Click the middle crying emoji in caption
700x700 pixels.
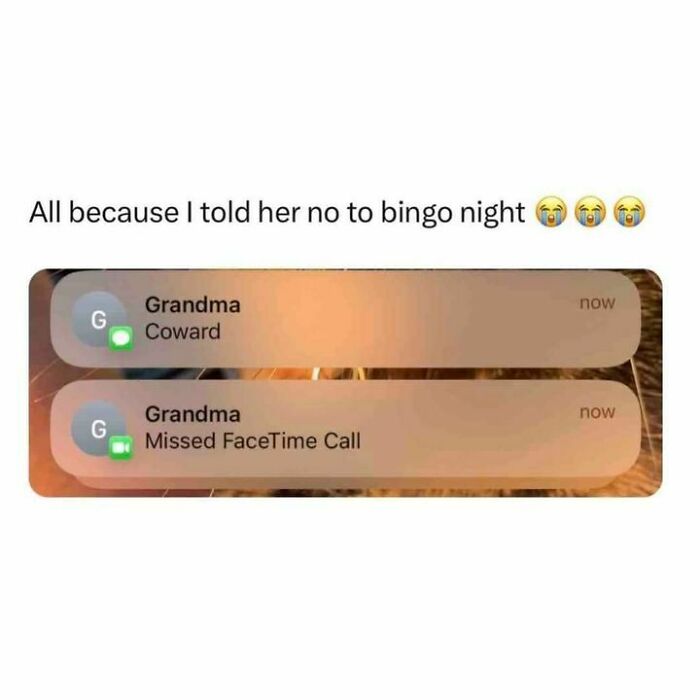tap(591, 212)
